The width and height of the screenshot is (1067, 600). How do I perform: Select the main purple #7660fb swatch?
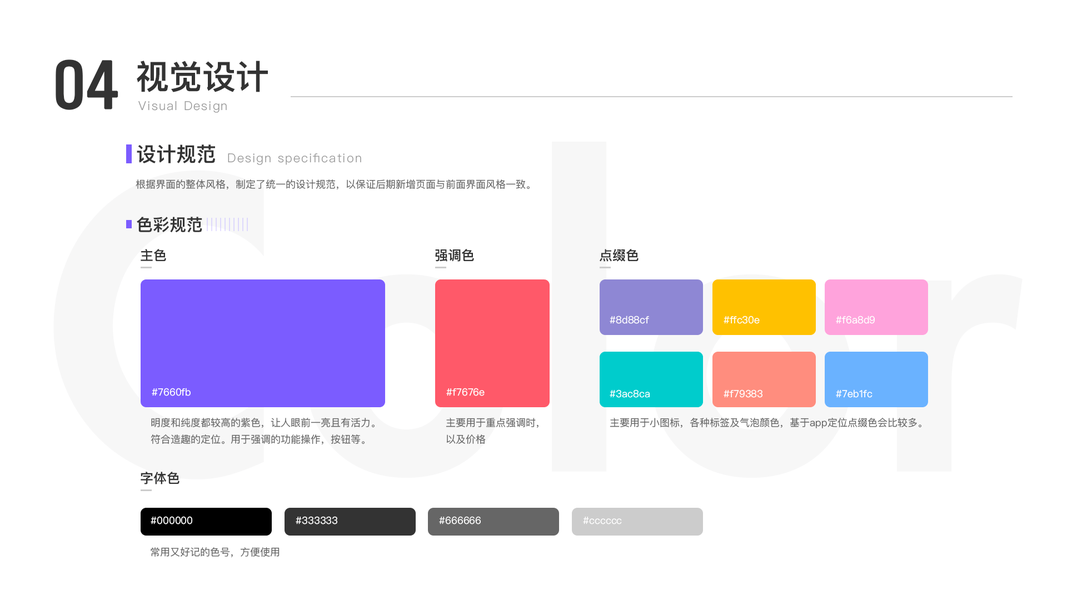pos(263,343)
